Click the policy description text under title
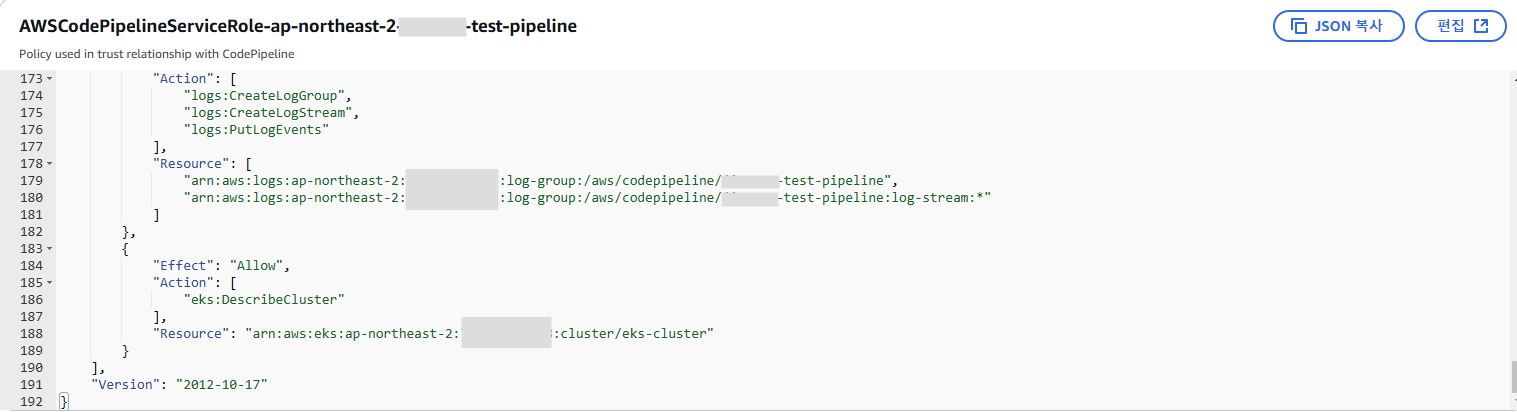The height and width of the screenshot is (412, 1517). click(156, 54)
